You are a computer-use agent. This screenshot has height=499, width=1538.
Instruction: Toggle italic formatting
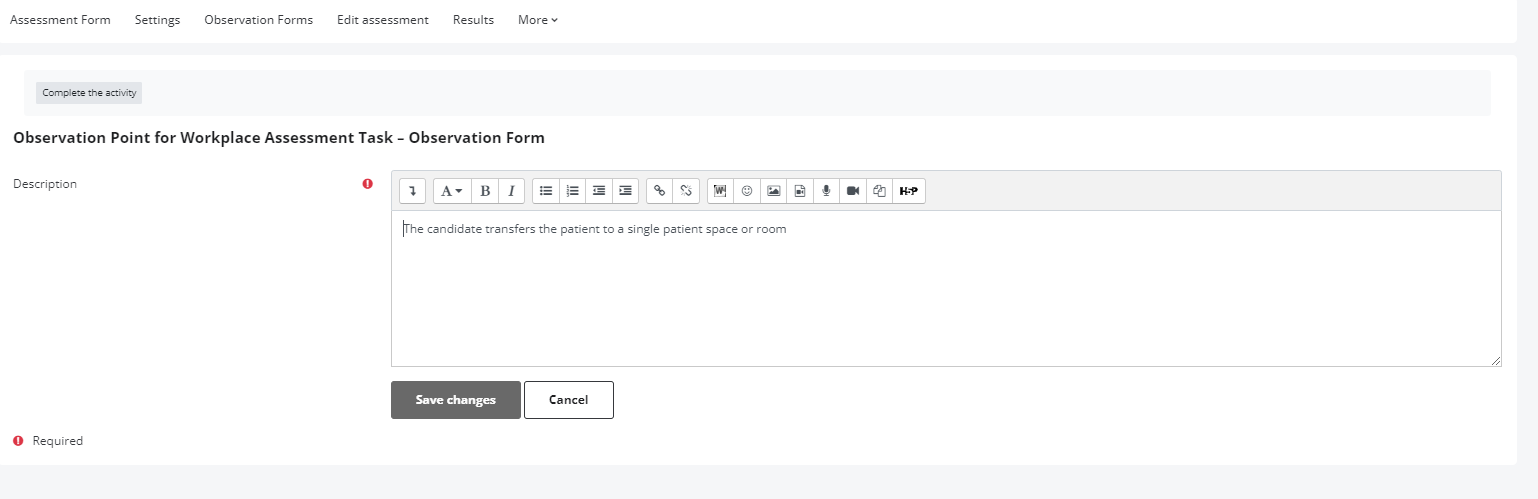(511, 191)
